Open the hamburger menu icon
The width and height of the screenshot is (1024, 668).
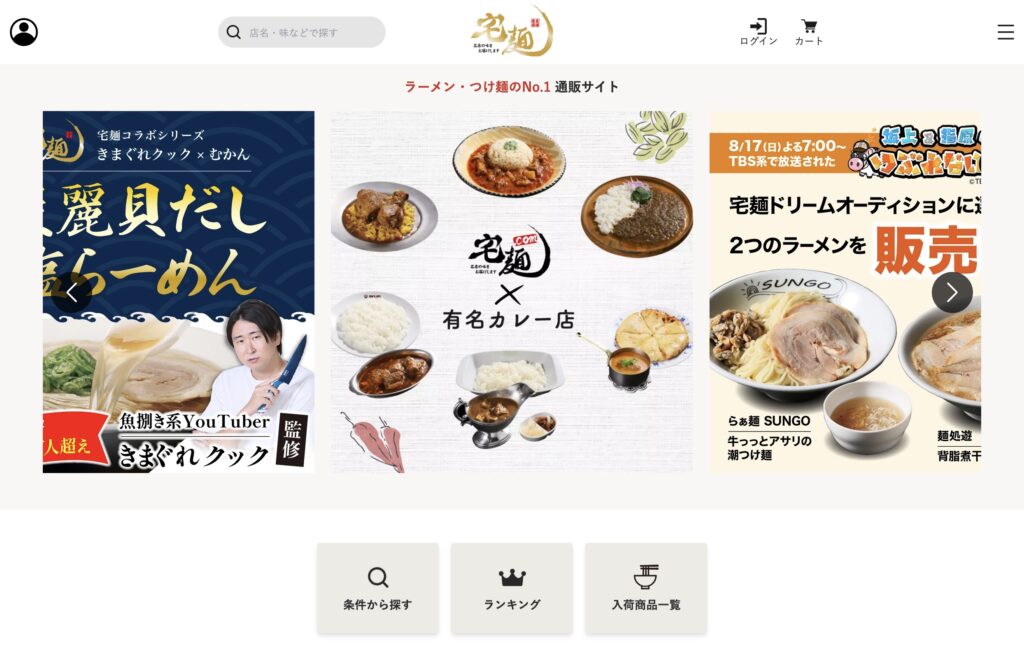(x=1006, y=32)
